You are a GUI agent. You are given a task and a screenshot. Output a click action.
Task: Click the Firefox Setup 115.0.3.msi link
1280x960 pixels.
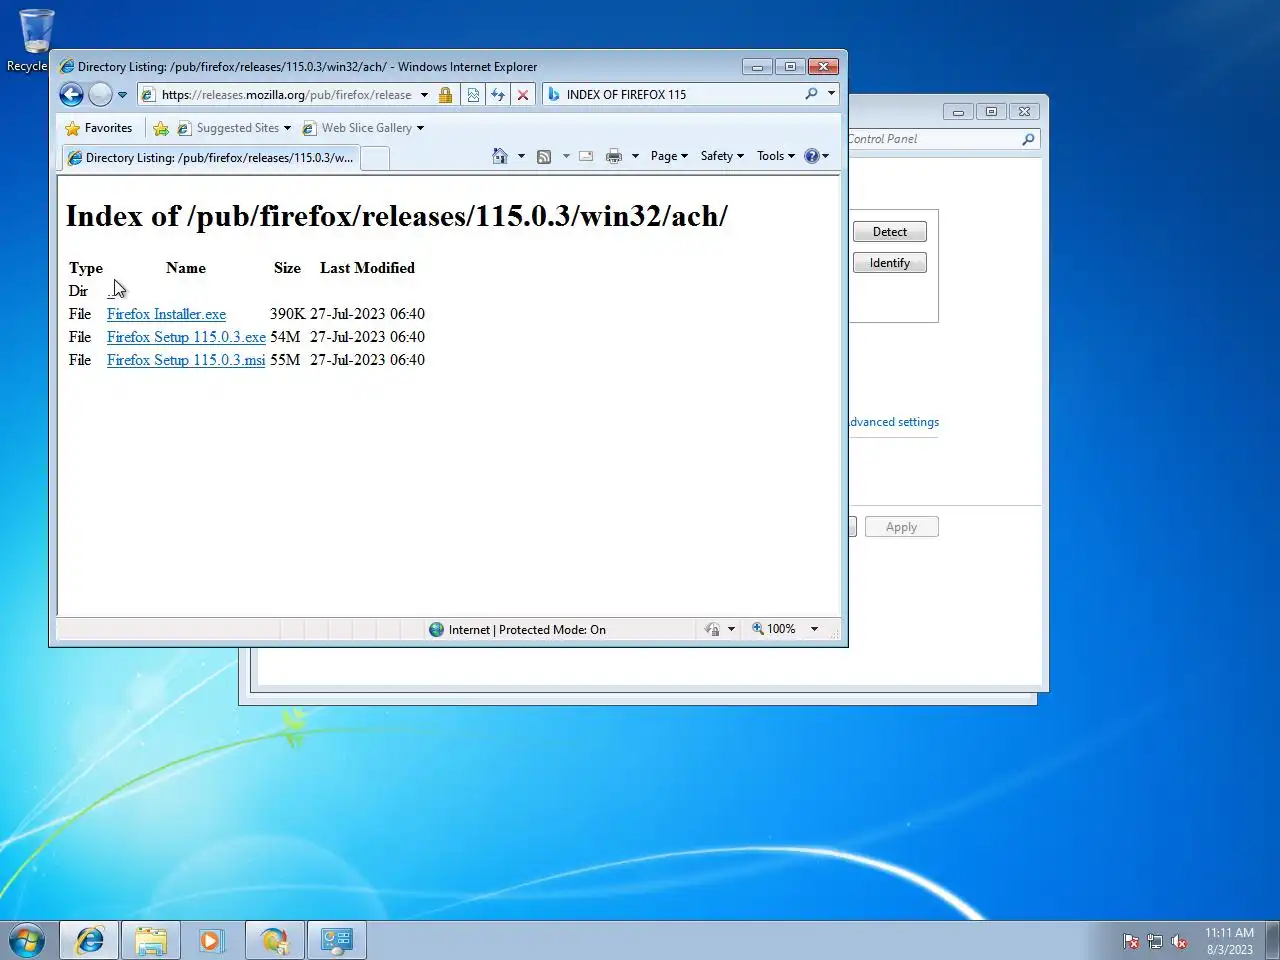(x=186, y=360)
